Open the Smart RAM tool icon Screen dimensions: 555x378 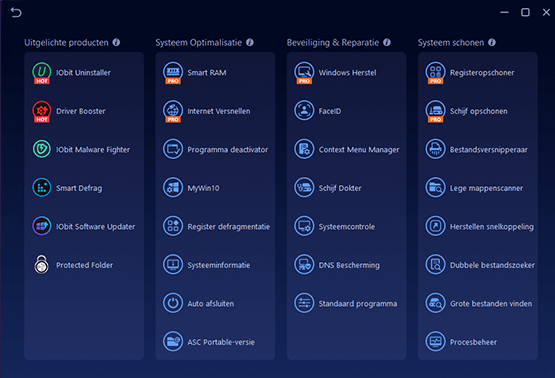coord(173,72)
